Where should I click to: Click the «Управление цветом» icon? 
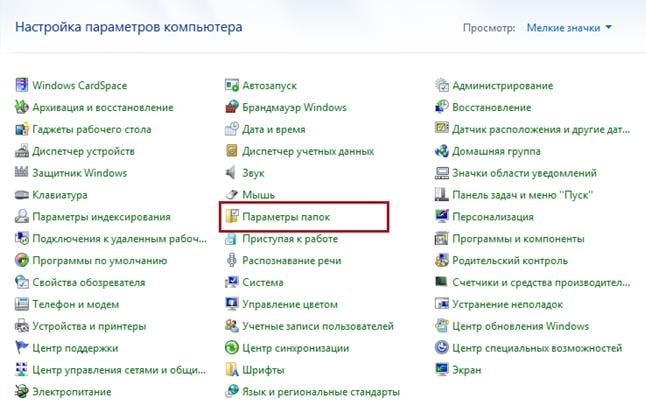tap(232, 304)
